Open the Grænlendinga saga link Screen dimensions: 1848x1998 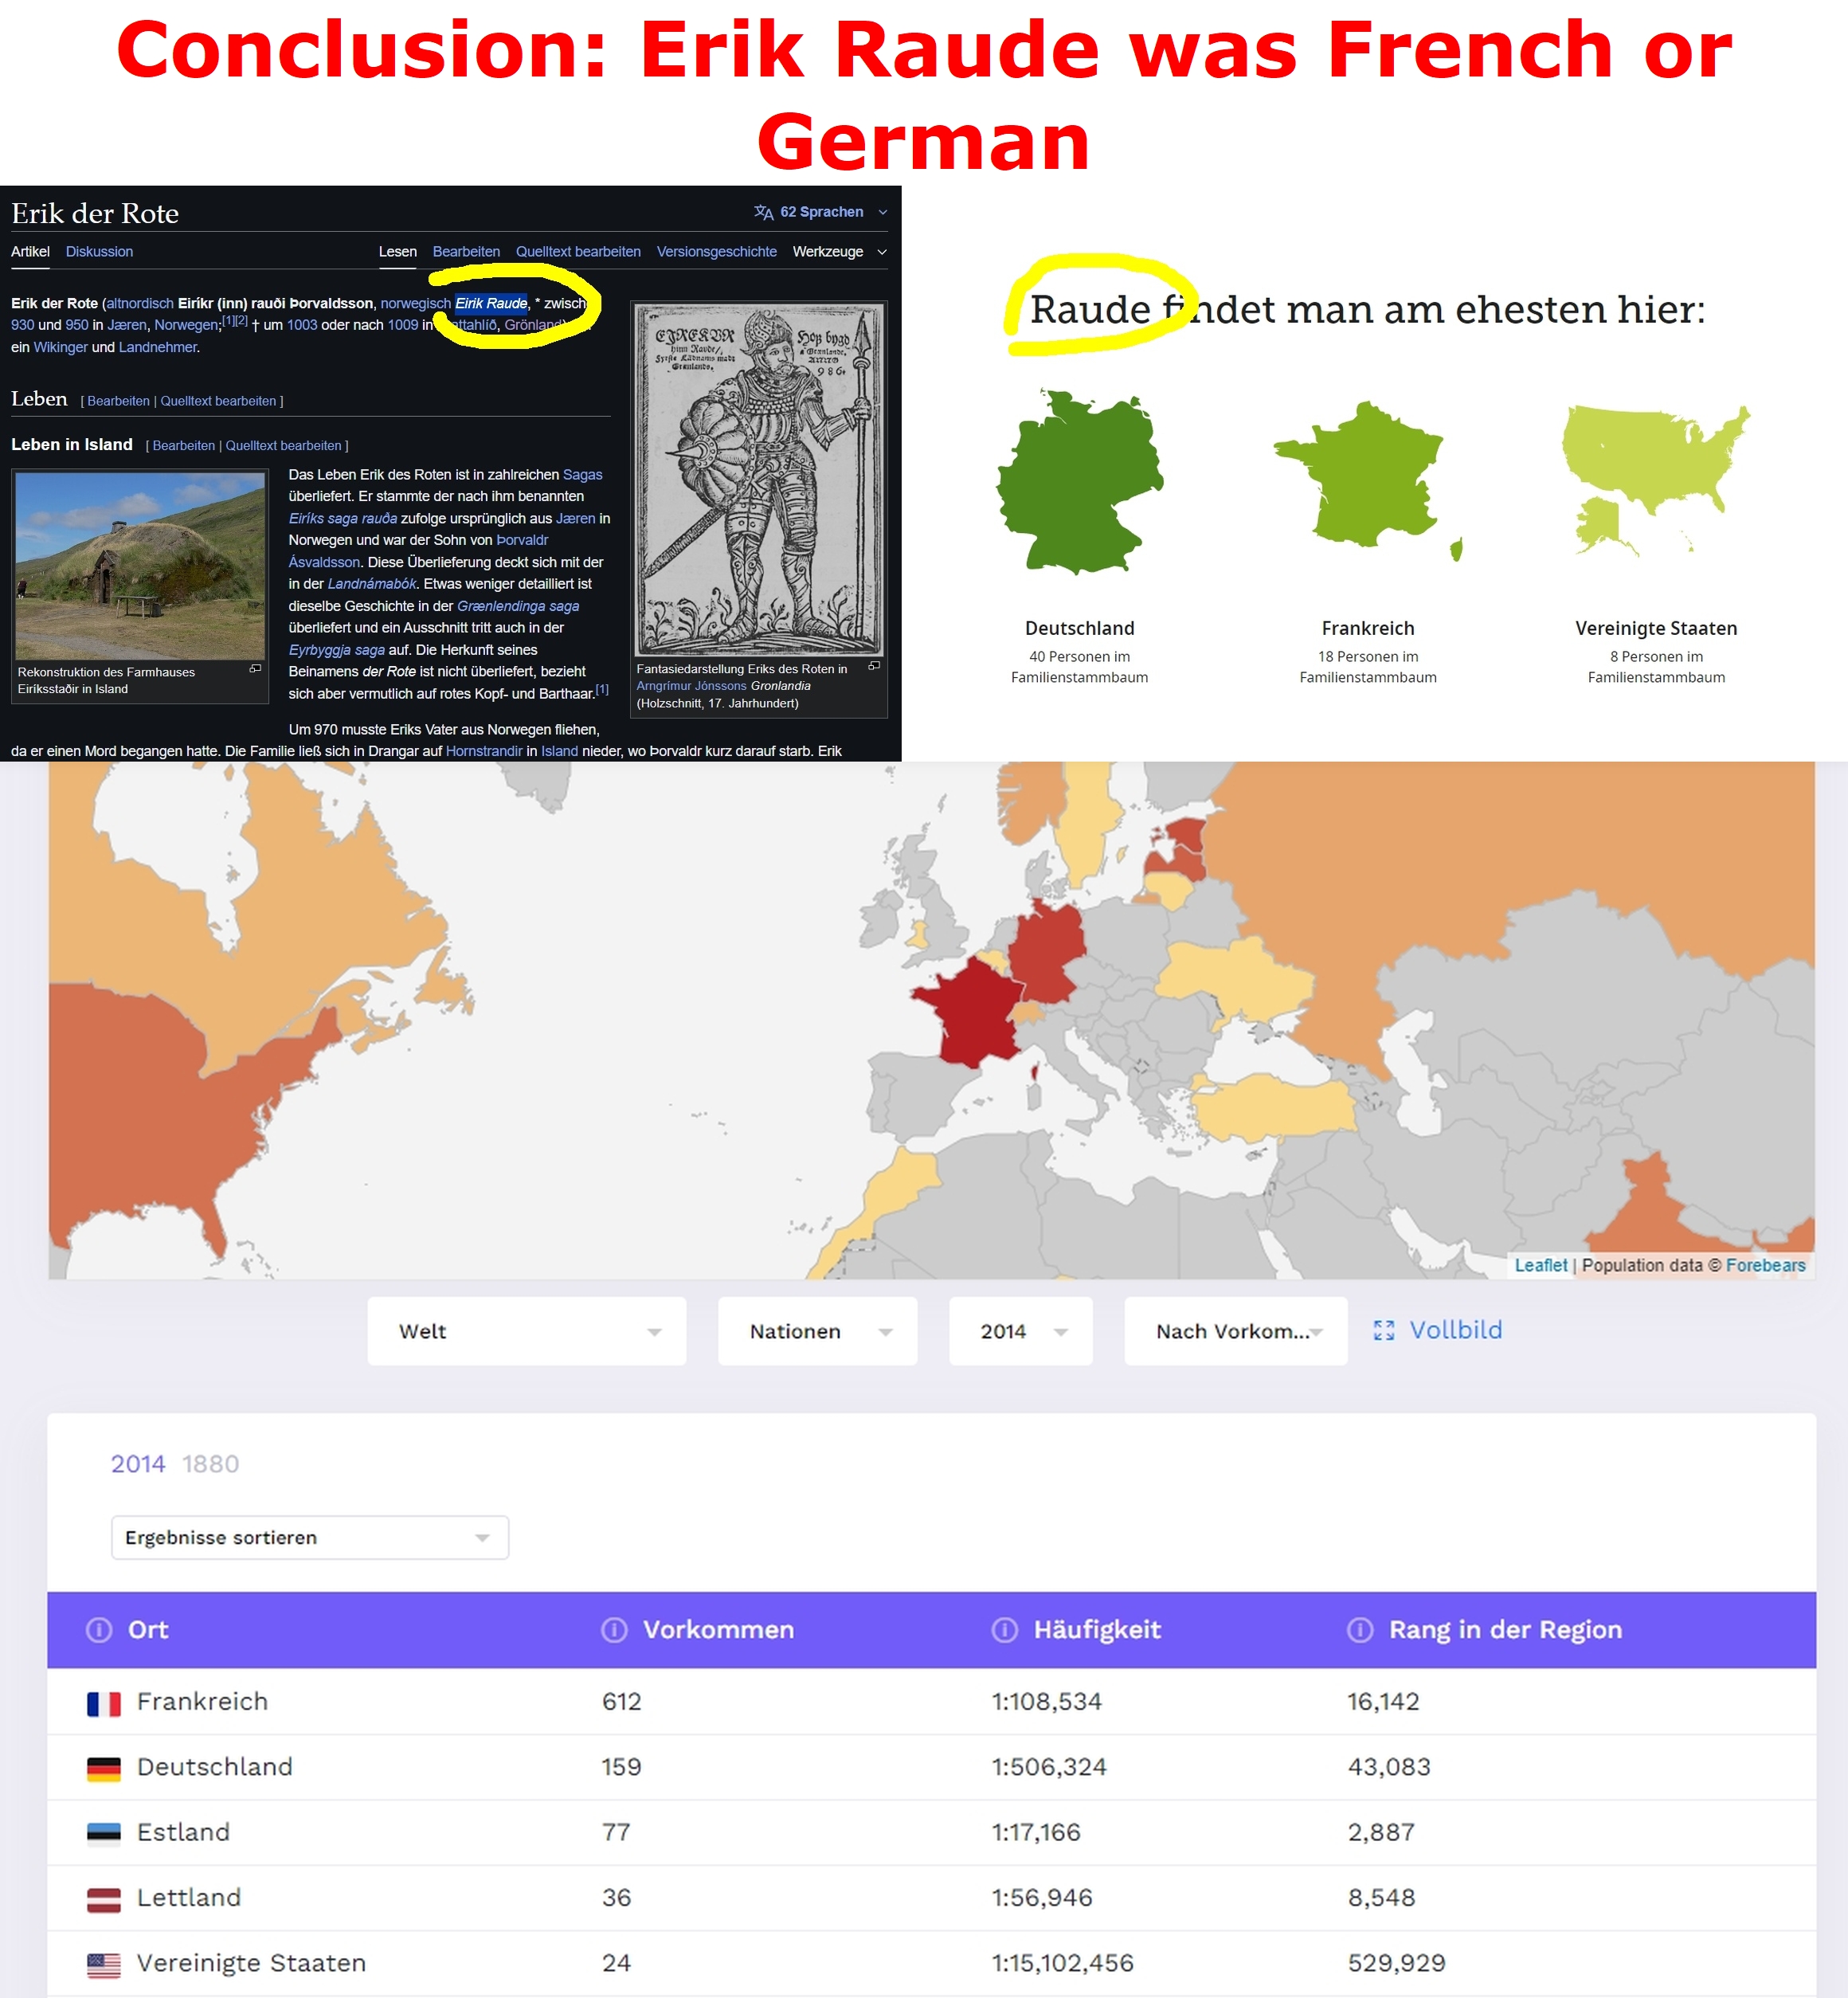click(517, 606)
